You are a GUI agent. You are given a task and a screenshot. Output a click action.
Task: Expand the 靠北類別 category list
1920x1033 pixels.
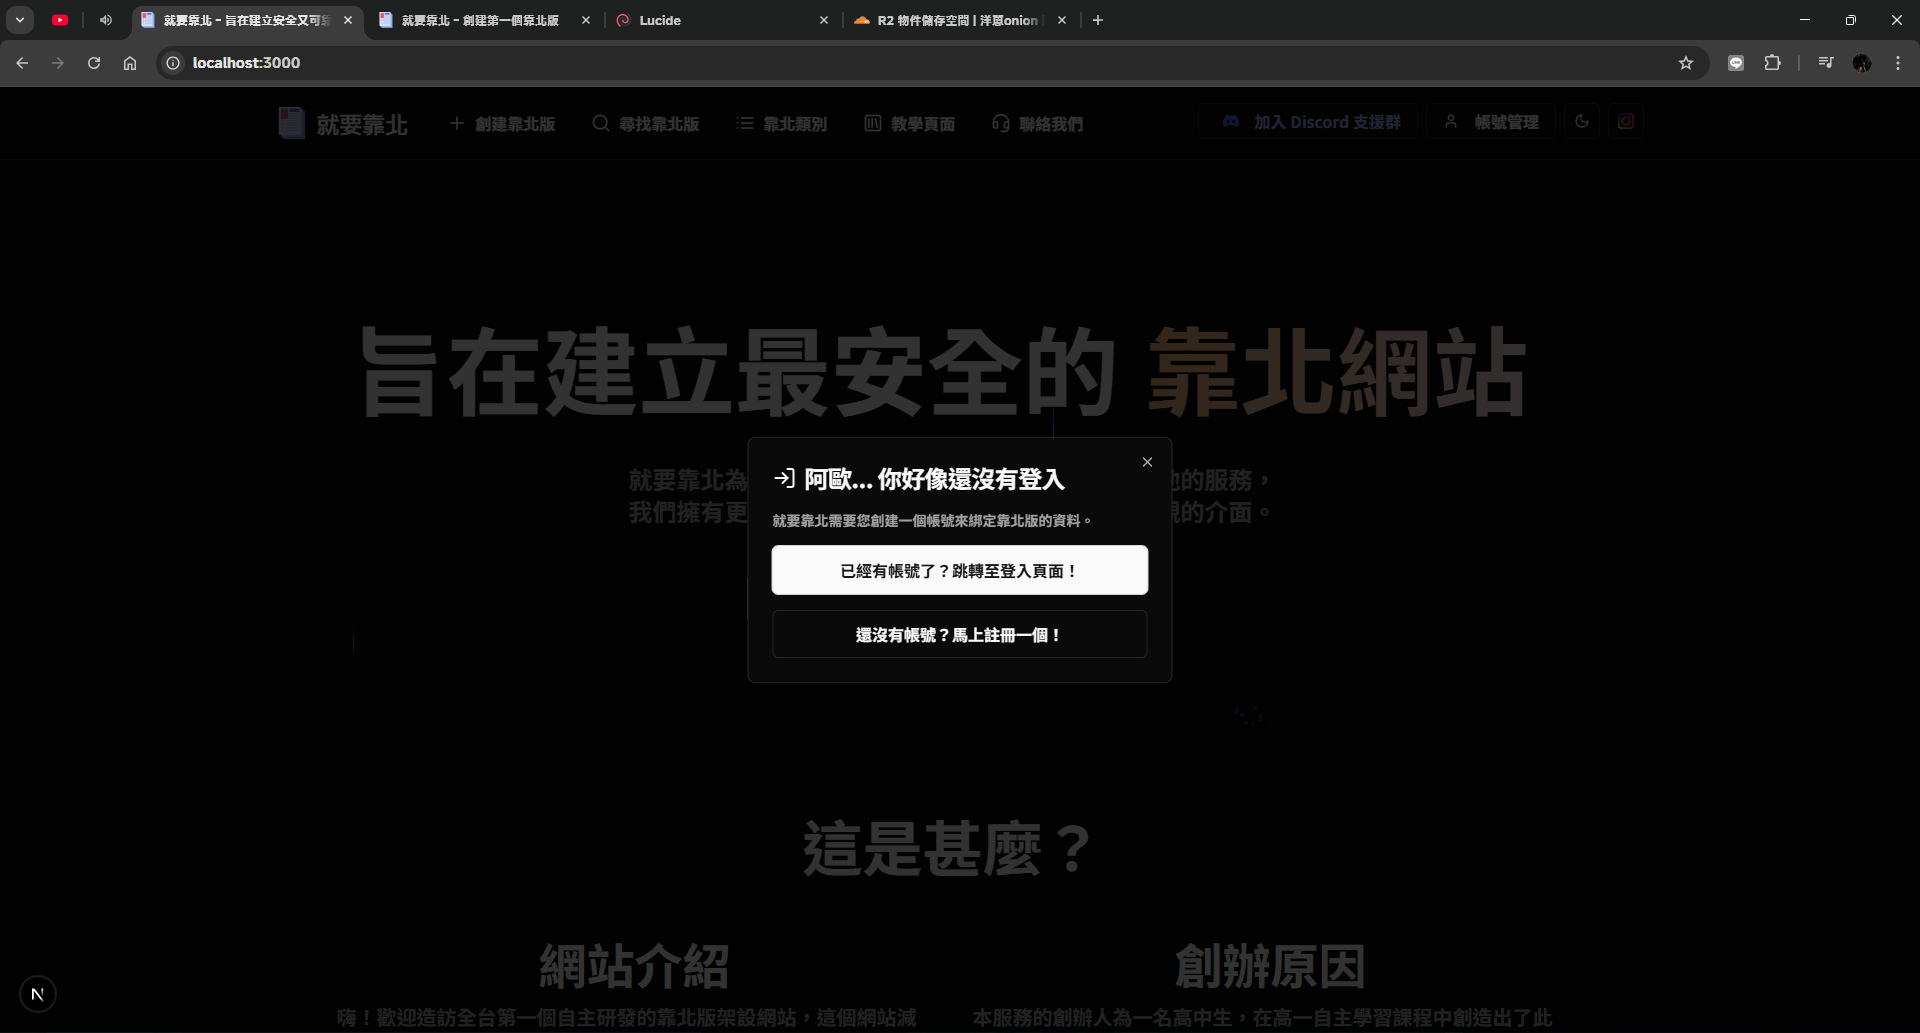coord(782,124)
